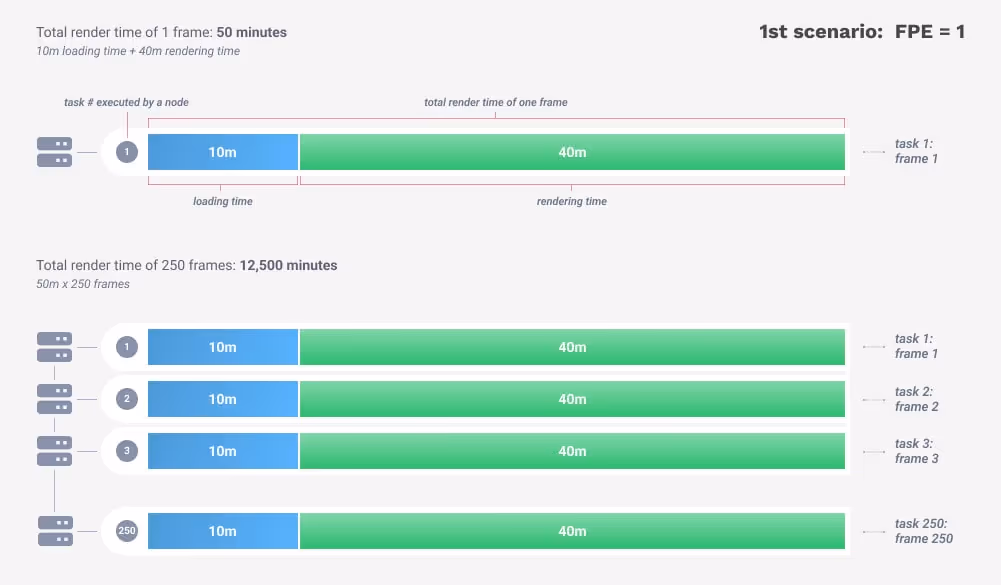The image size is (1001, 585).
Task: Click the green 40m bar of task 3
Action: pyautogui.click(x=572, y=451)
